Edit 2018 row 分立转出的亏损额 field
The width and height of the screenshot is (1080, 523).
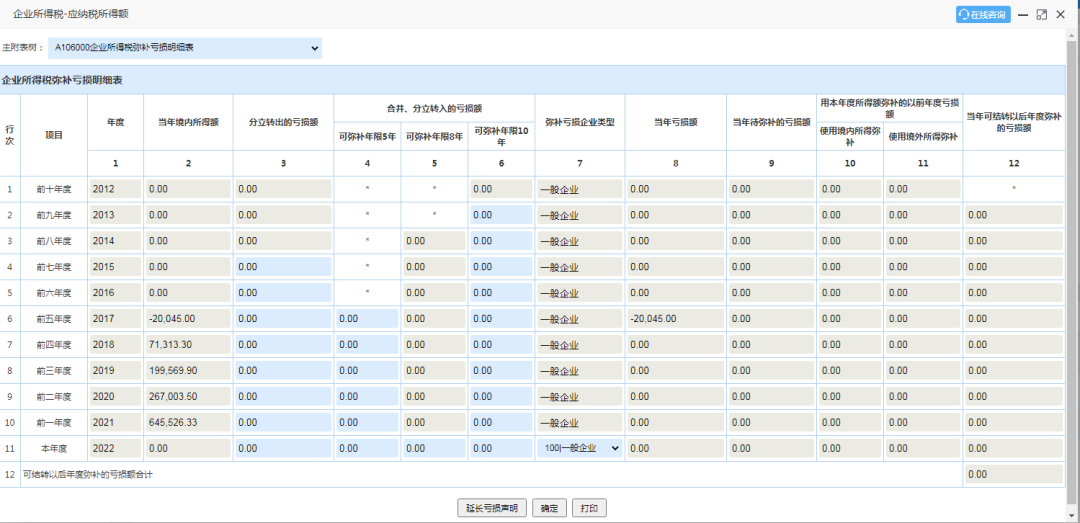(283, 345)
